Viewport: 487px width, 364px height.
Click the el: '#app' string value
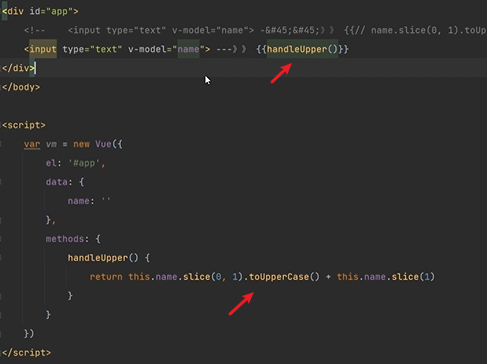pos(87,163)
